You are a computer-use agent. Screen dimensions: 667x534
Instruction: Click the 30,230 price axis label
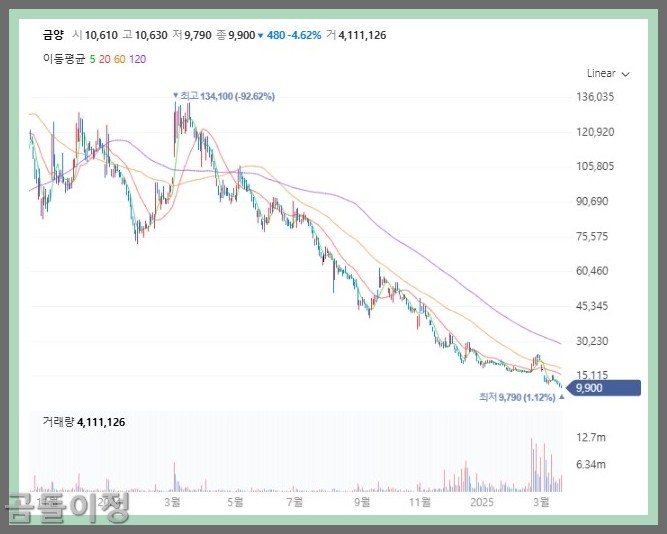click(592, 341)
